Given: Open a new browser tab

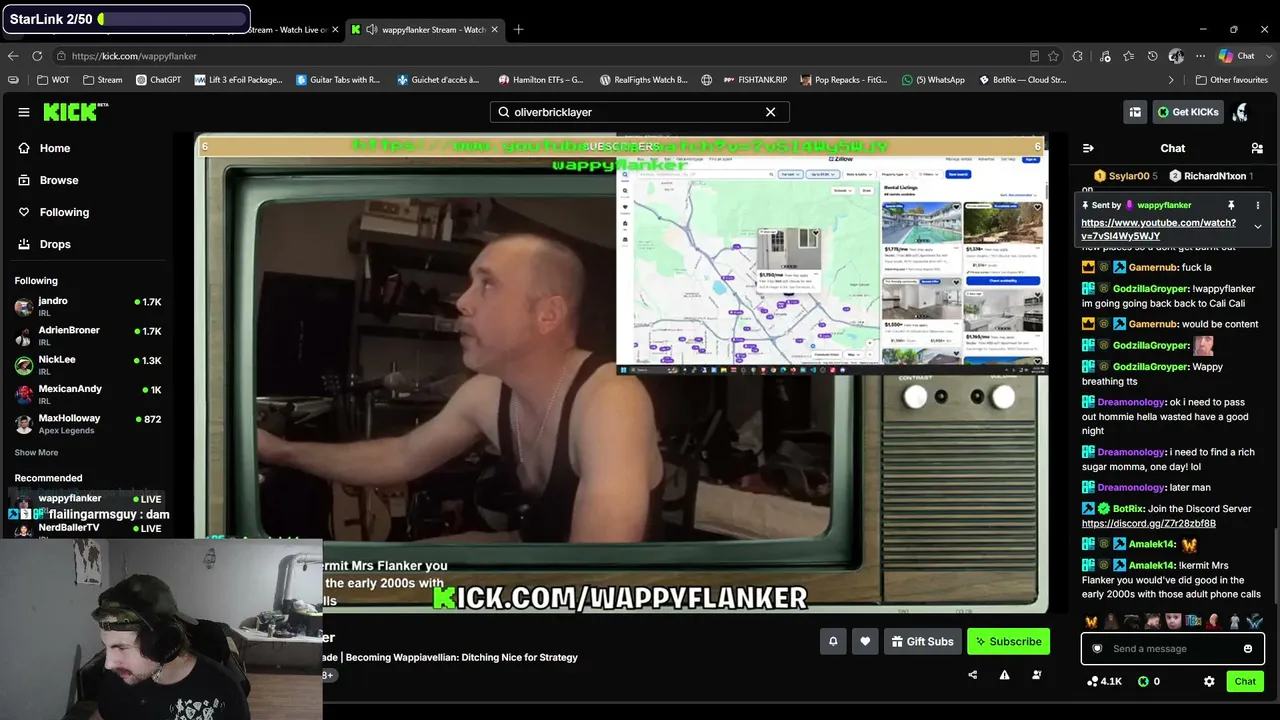Looking at the screenshot, I should point(518,30).
